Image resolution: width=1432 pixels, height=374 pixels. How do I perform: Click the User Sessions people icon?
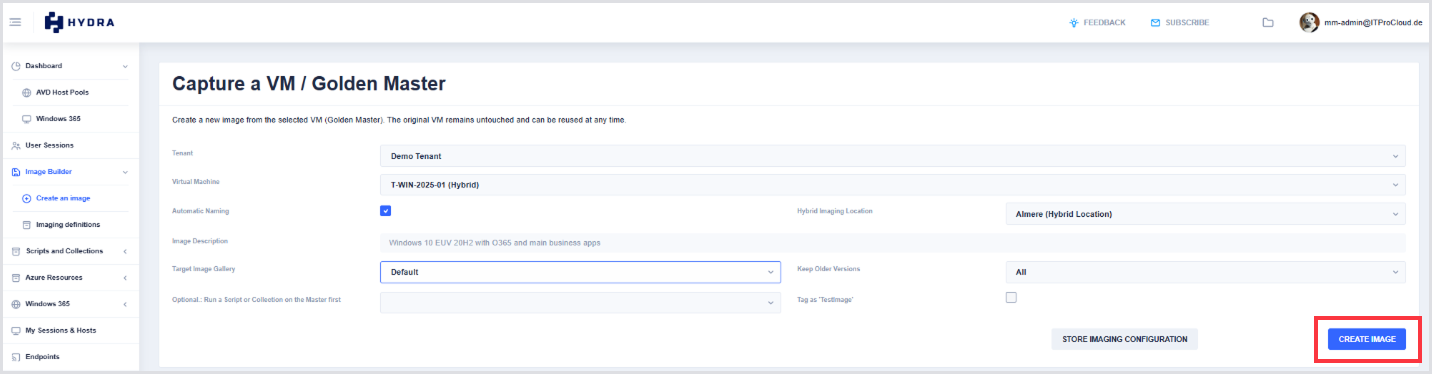(x=16, y=146)
